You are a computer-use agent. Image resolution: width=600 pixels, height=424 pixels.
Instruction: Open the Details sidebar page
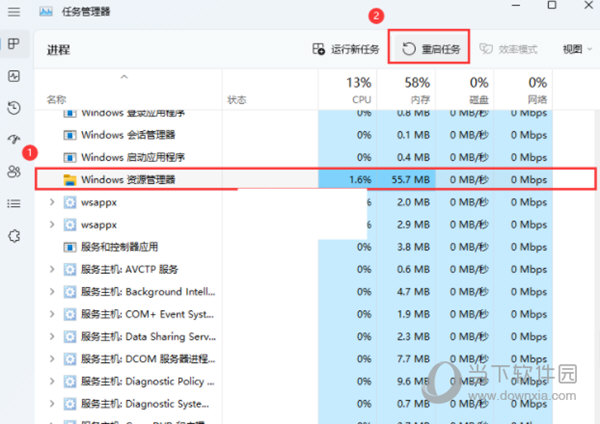[14, 203]
